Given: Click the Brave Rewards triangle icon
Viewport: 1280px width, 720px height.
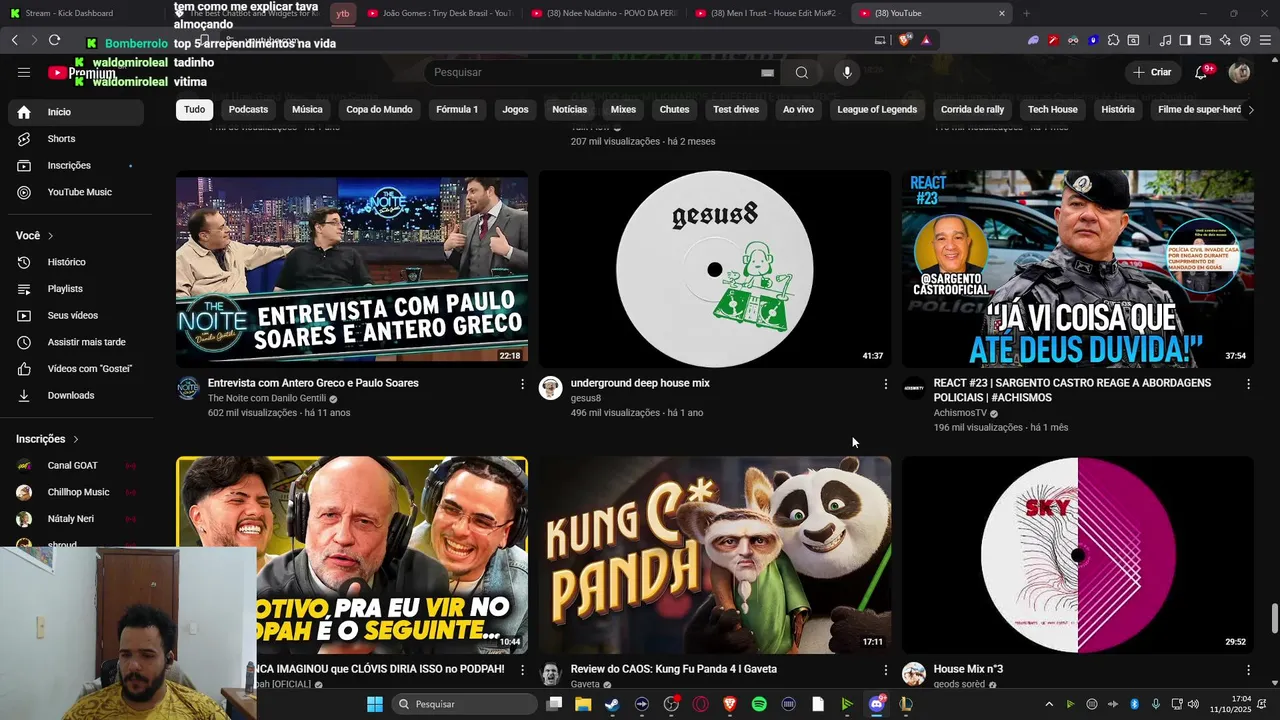Looking at the screenshot, I should click(926, 40).
